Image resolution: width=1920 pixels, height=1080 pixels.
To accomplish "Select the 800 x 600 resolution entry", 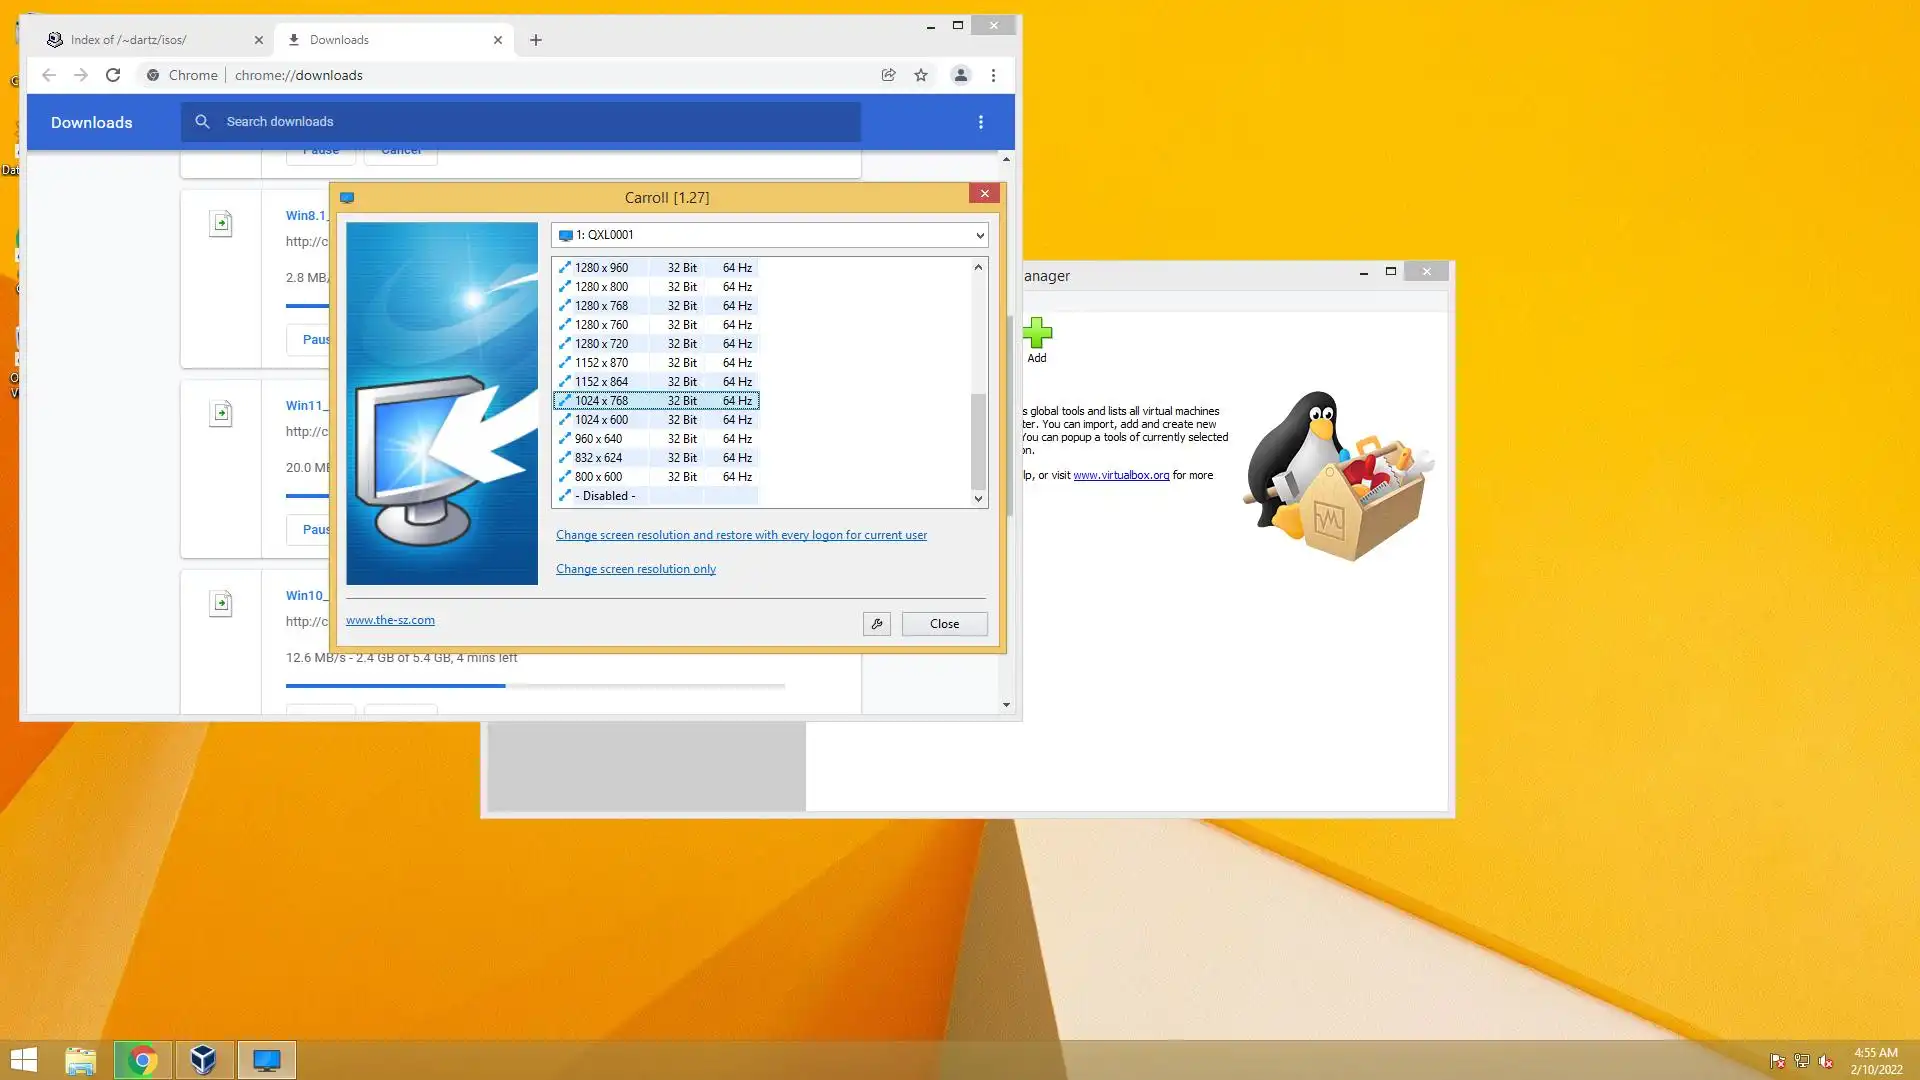I will (x=598, y=477).
